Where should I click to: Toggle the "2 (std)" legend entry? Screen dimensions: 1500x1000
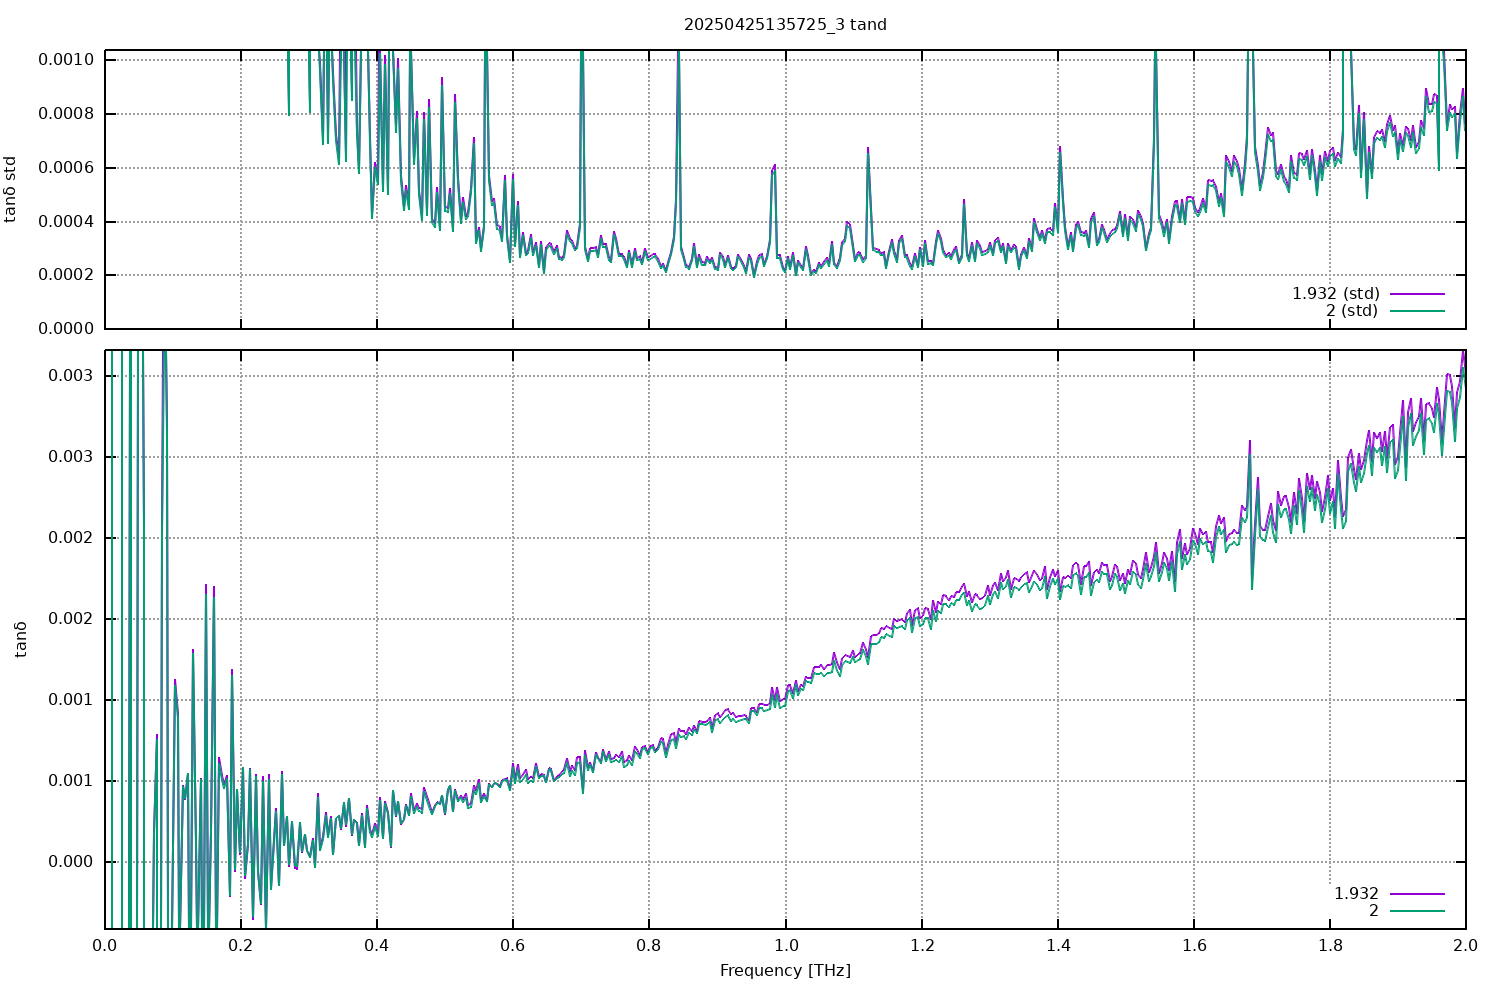pos(1351,311)
